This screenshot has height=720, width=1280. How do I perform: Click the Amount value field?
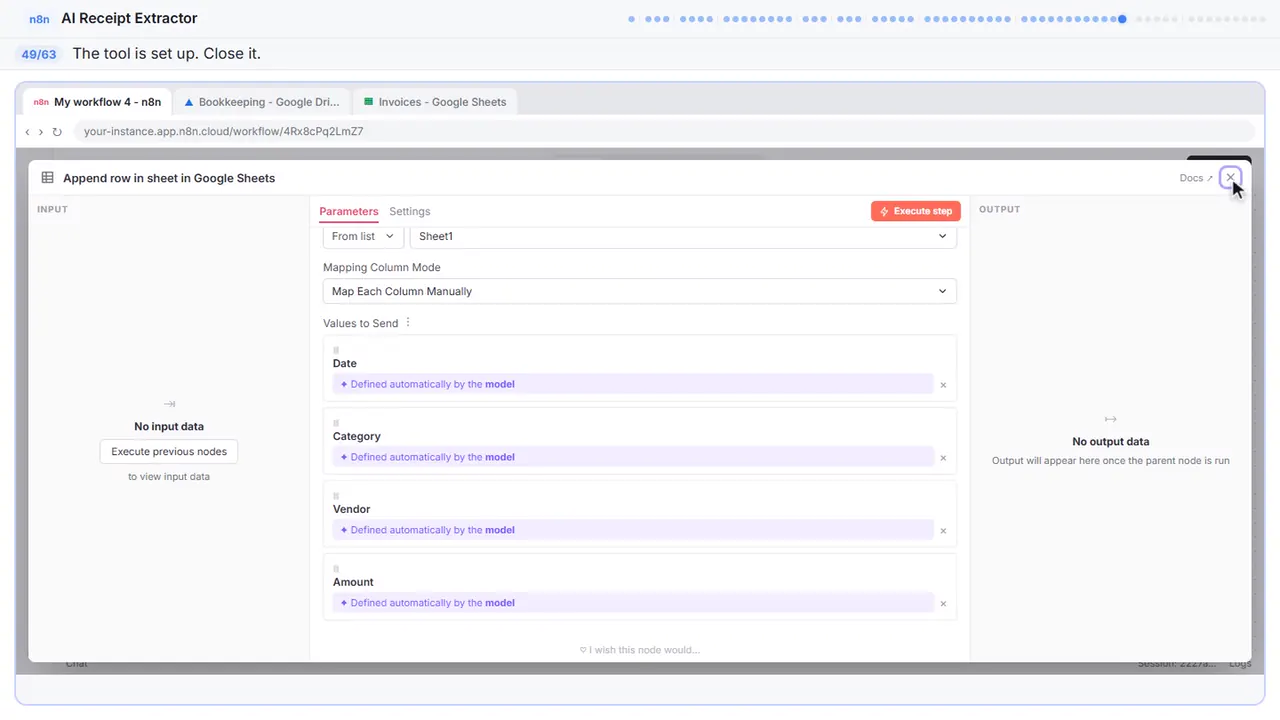633,603
